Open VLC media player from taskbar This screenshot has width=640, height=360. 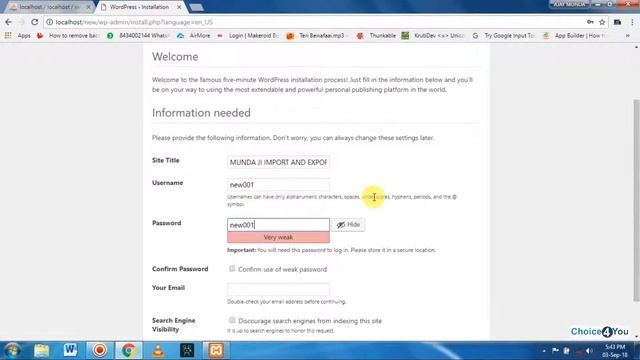(x=158, y=350)
